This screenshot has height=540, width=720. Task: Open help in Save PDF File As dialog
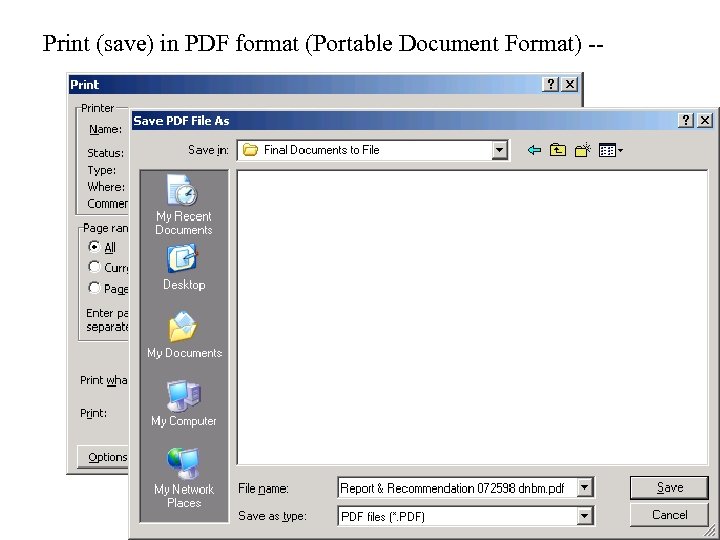(686, 120)
